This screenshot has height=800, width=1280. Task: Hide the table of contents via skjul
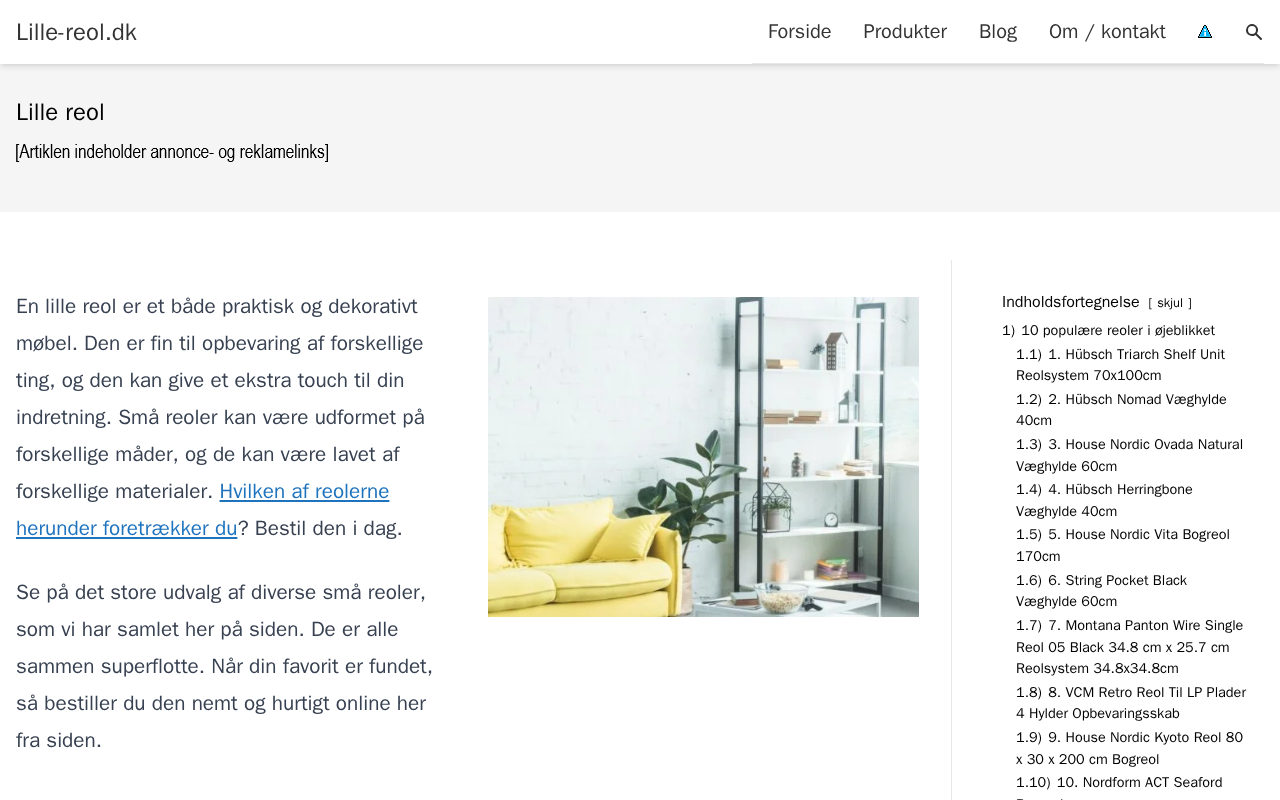tap(1170, 303)
